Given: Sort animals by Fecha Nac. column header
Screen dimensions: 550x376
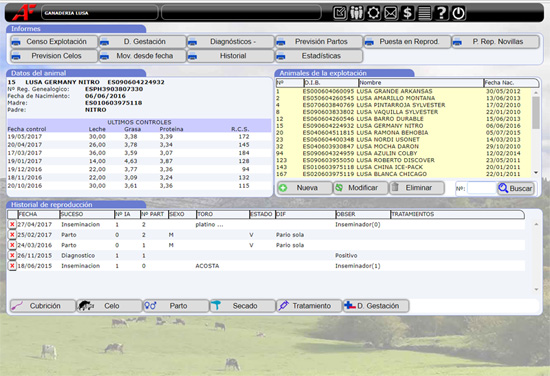Looking at the screenshot, I should [x=511, y=83].
